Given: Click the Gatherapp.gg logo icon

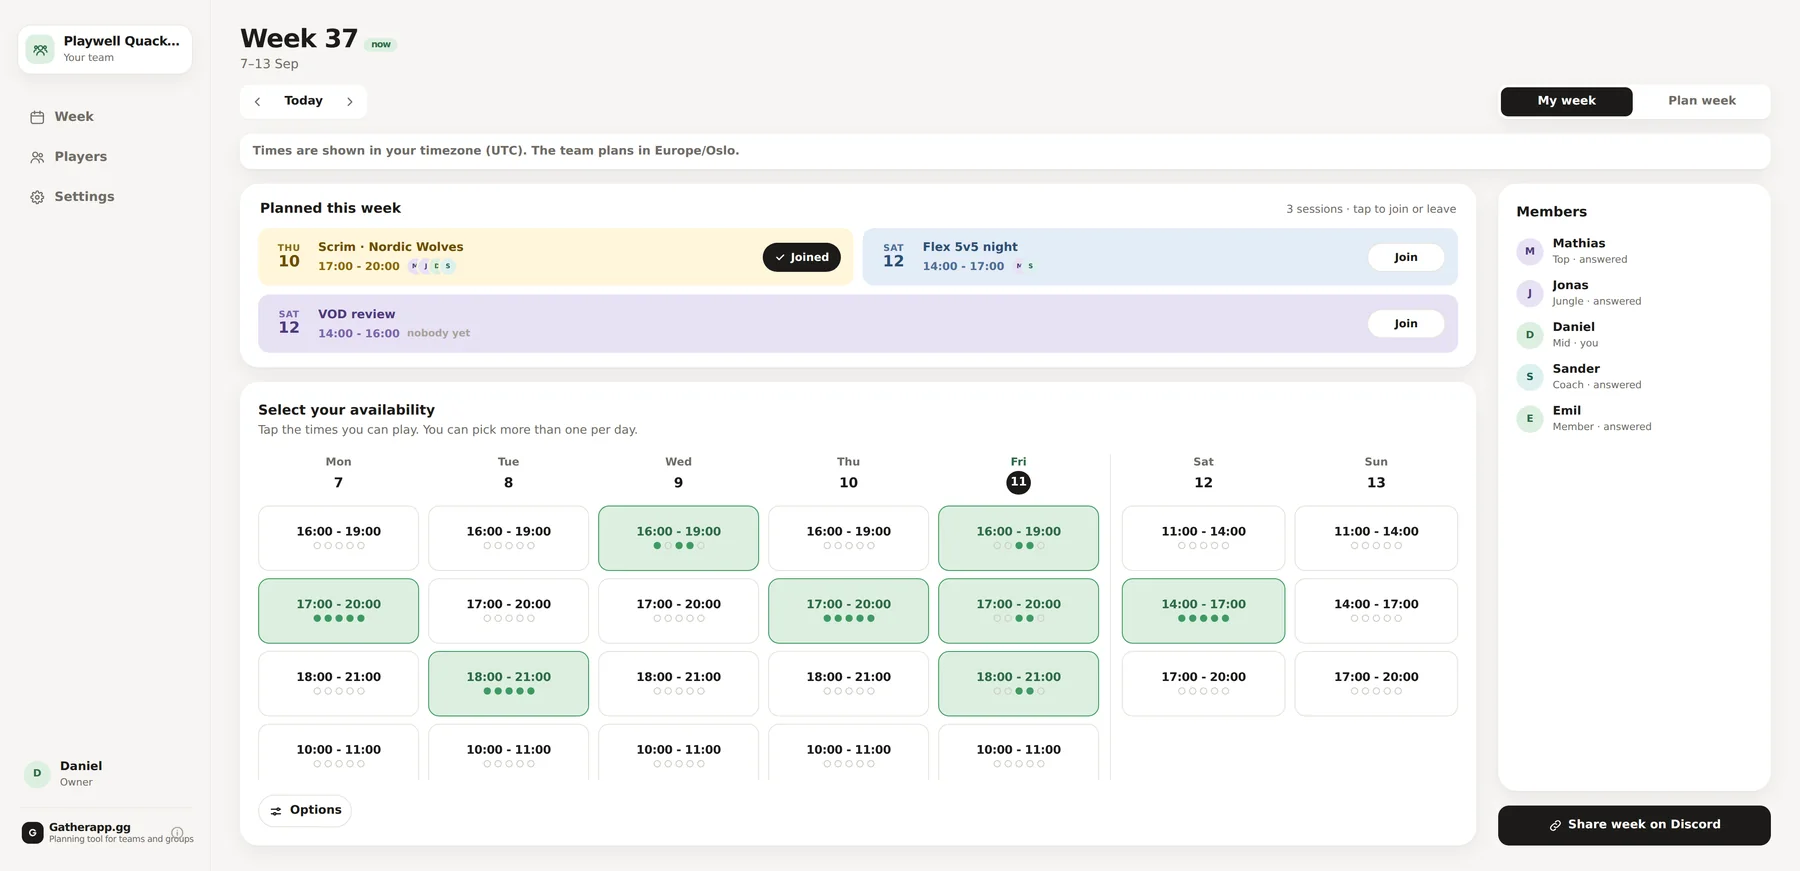Looking at the screenshot, I should (x=32, y=833).
